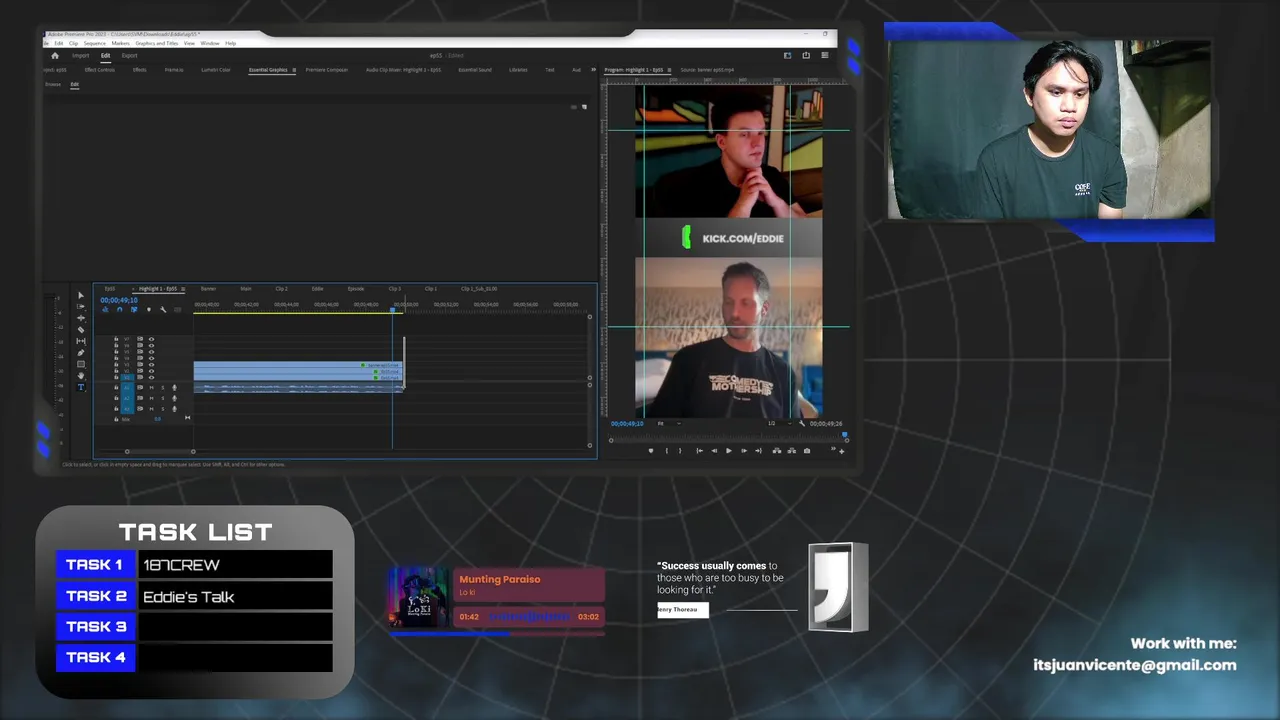Screen dimensions: 1280x720
Task: Switch to Lumetri Color panel tab
Action: tap(216, 70)
